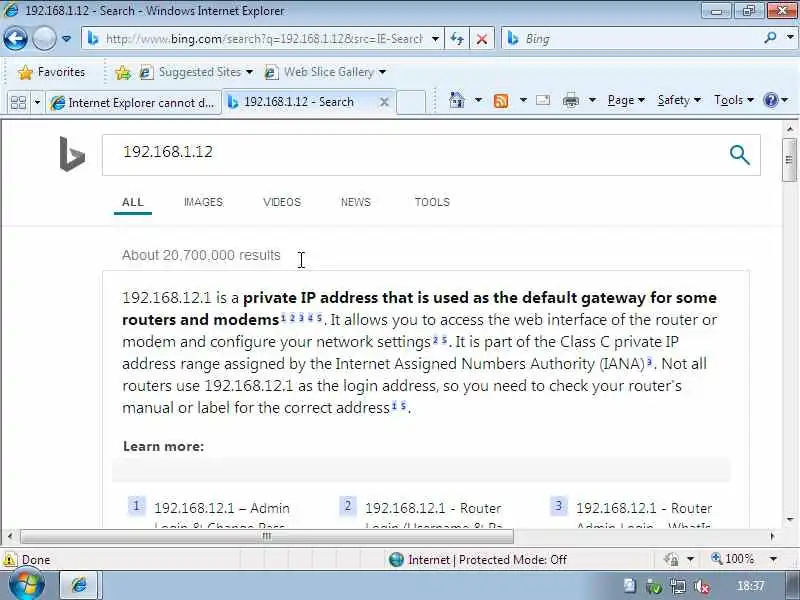Expand the tab list dropdown arrow
Image resolution: width=800 pixels, height=600 pixels.
[37, 103]
